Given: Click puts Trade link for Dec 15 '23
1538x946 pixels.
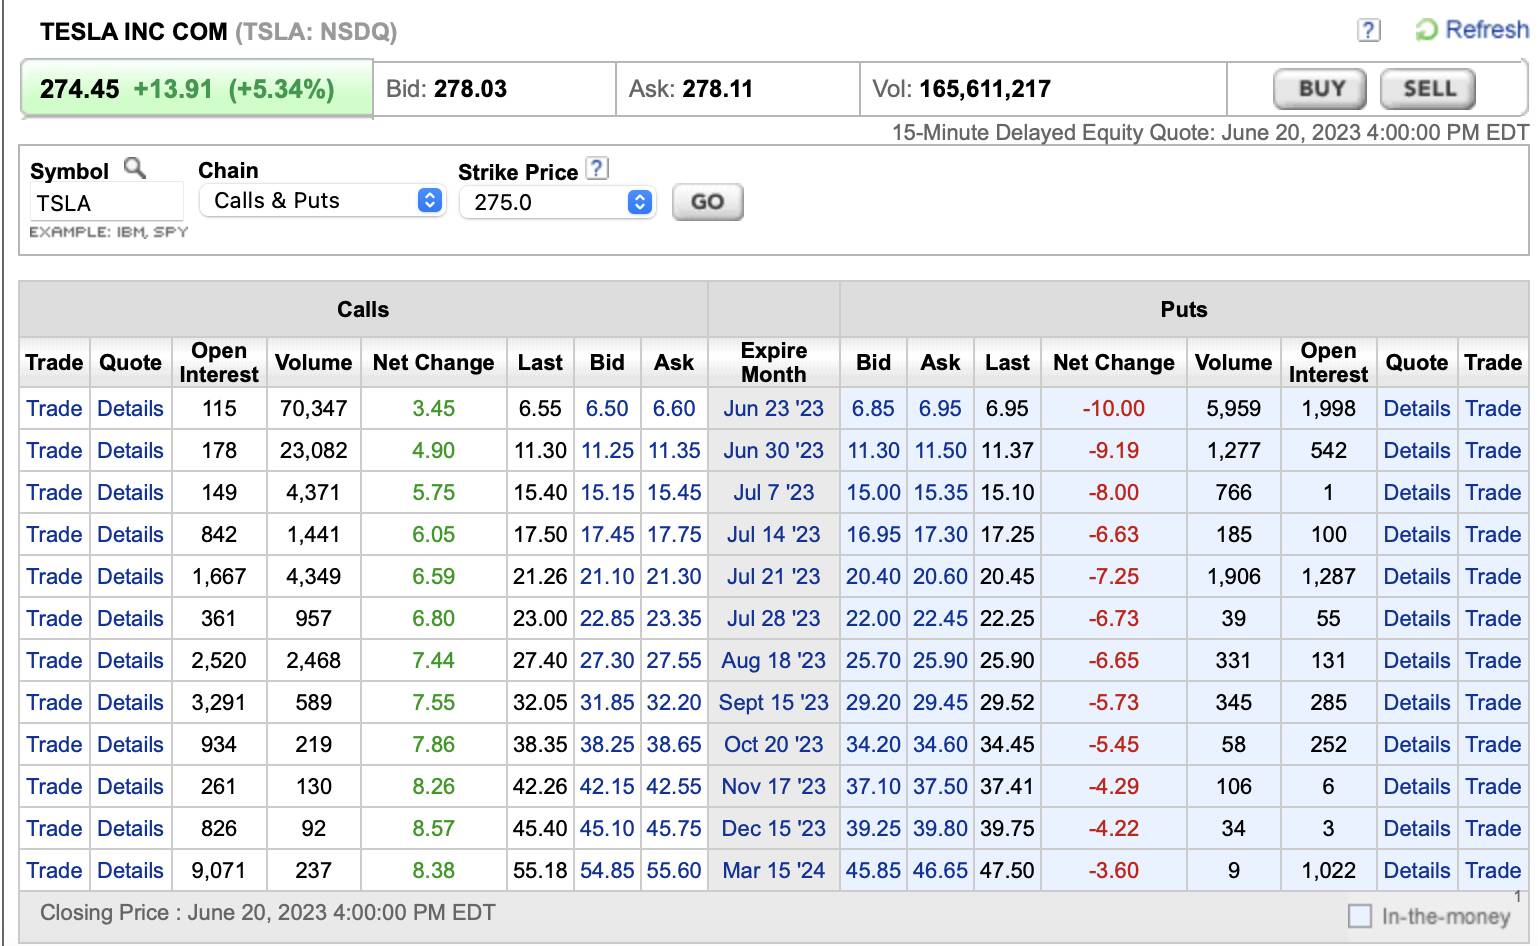Looking at the screenshot, I should (1492, 829).
